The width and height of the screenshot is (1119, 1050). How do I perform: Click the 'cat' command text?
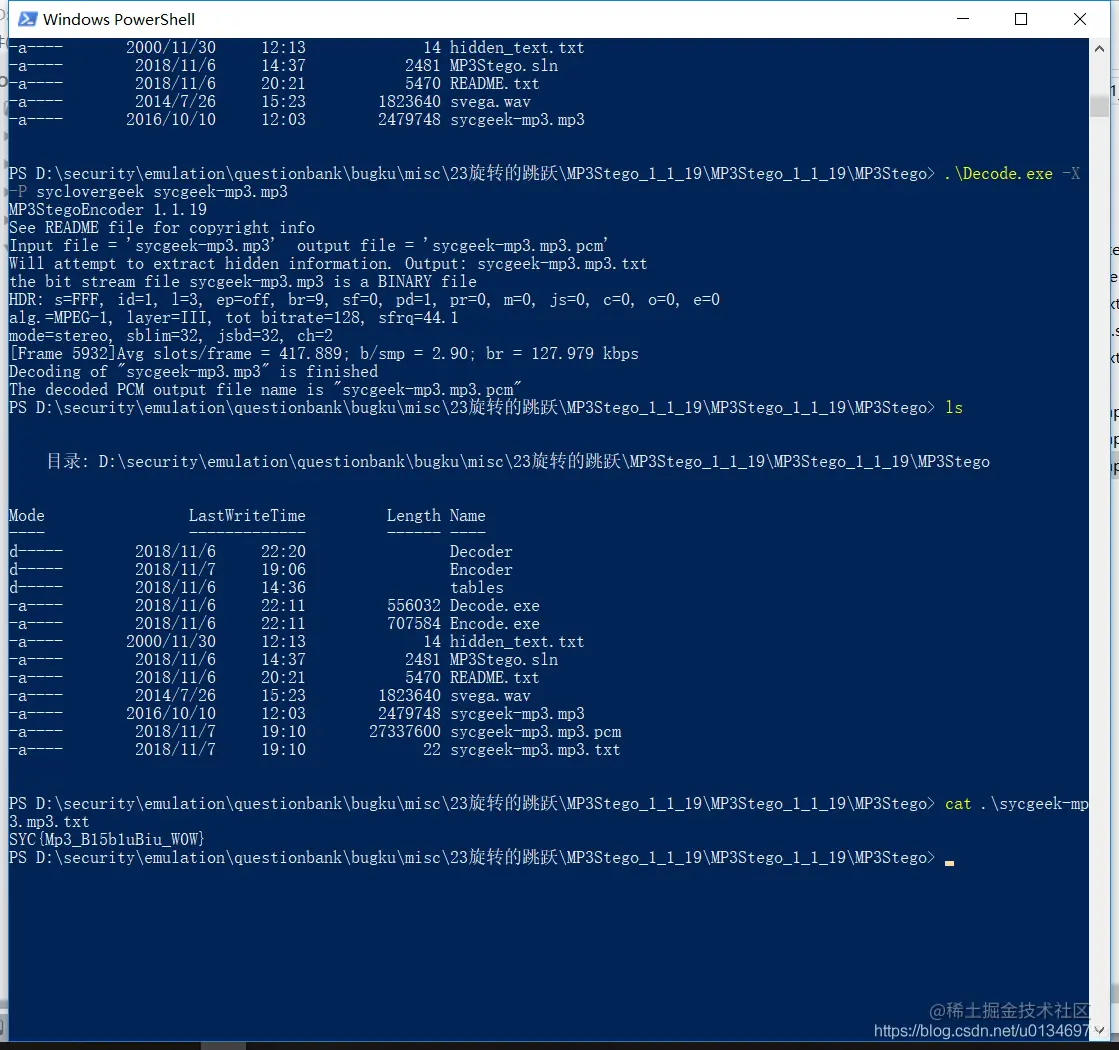click(958, 804)
